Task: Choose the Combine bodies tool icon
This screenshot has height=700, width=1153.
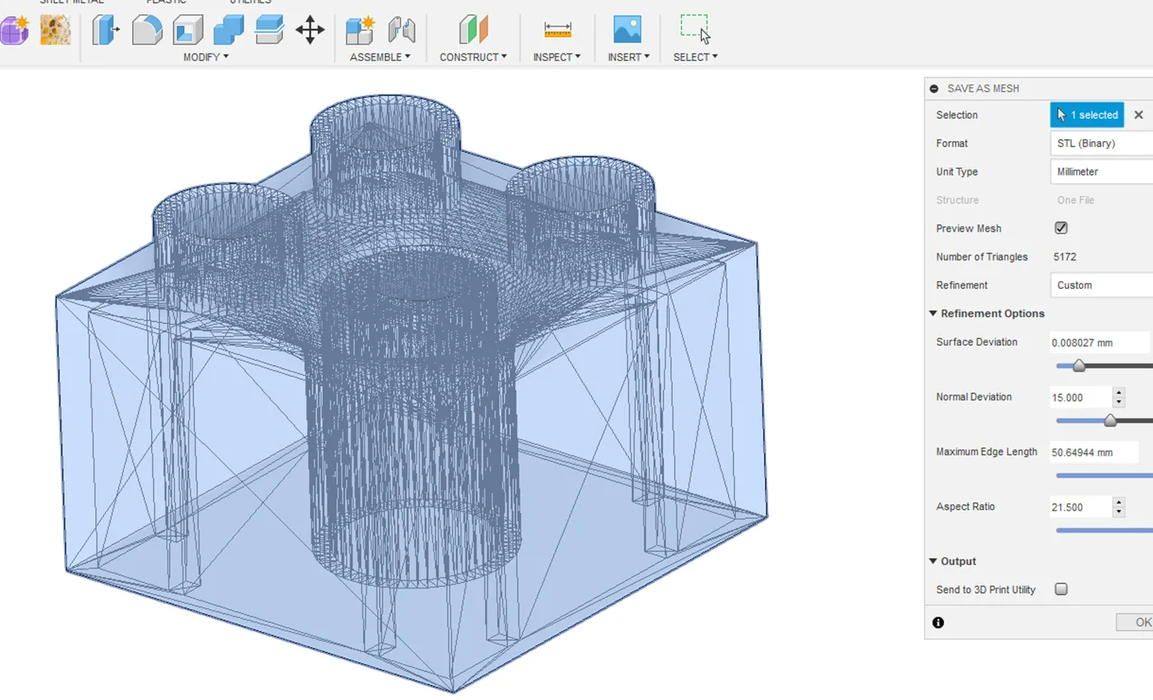Action: point(228,30)
